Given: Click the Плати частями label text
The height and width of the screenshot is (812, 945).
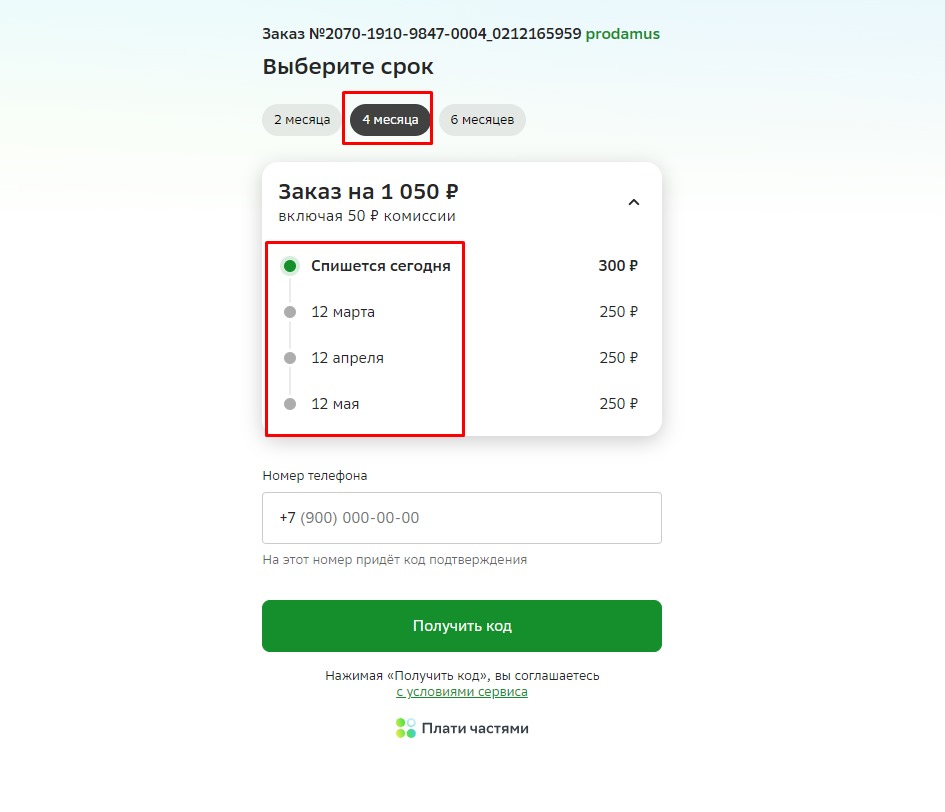Looking at the screenshot, I should coord(475,728).
